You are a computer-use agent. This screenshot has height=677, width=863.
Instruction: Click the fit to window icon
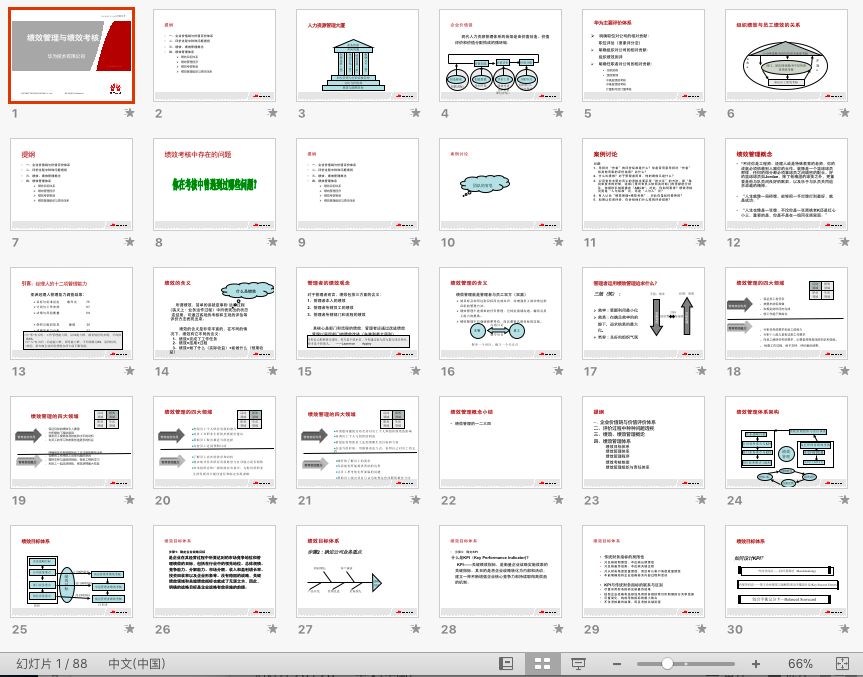point(842,663)
